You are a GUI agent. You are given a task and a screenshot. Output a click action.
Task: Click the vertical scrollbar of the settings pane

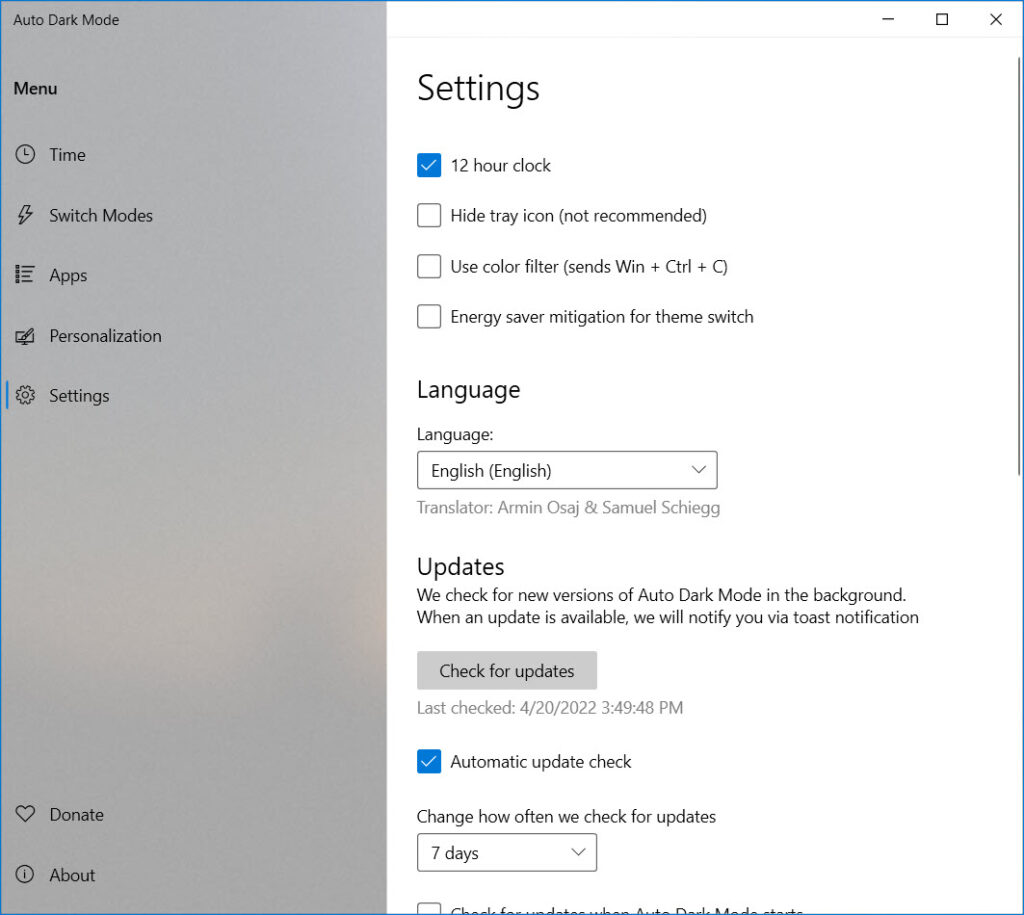(1019, 266)
